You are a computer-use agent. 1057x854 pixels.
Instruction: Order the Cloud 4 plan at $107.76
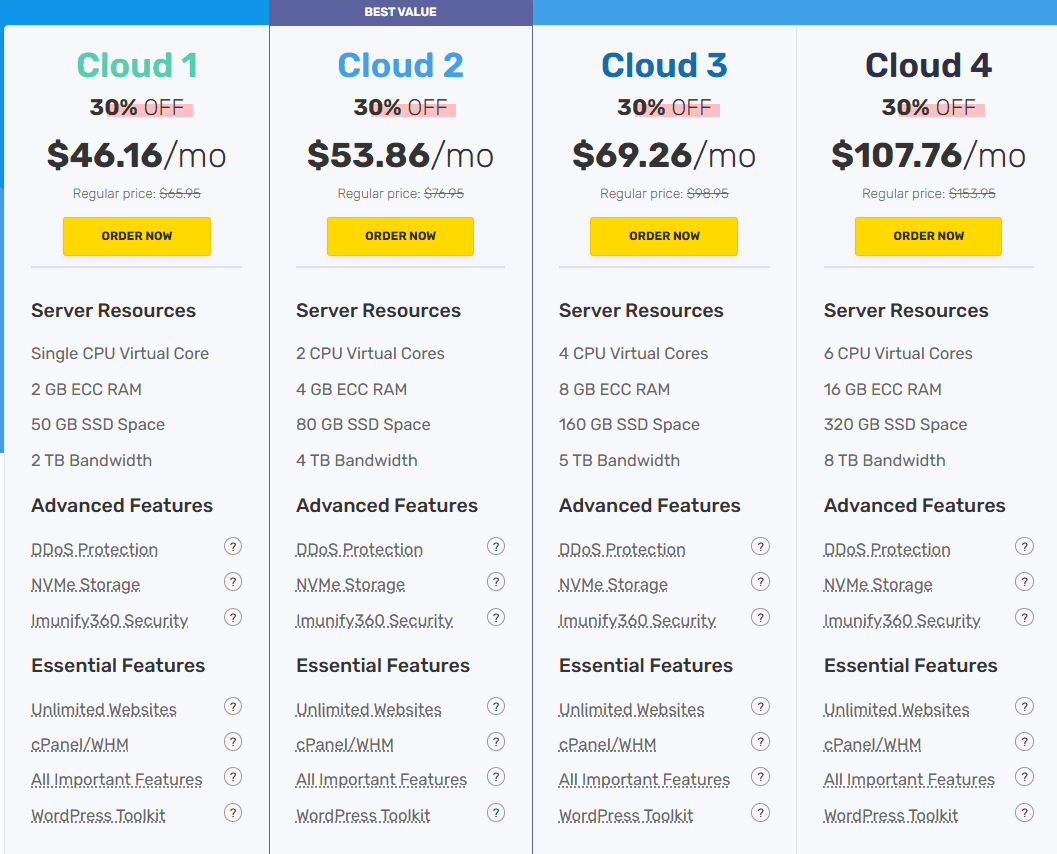[928, 236]
